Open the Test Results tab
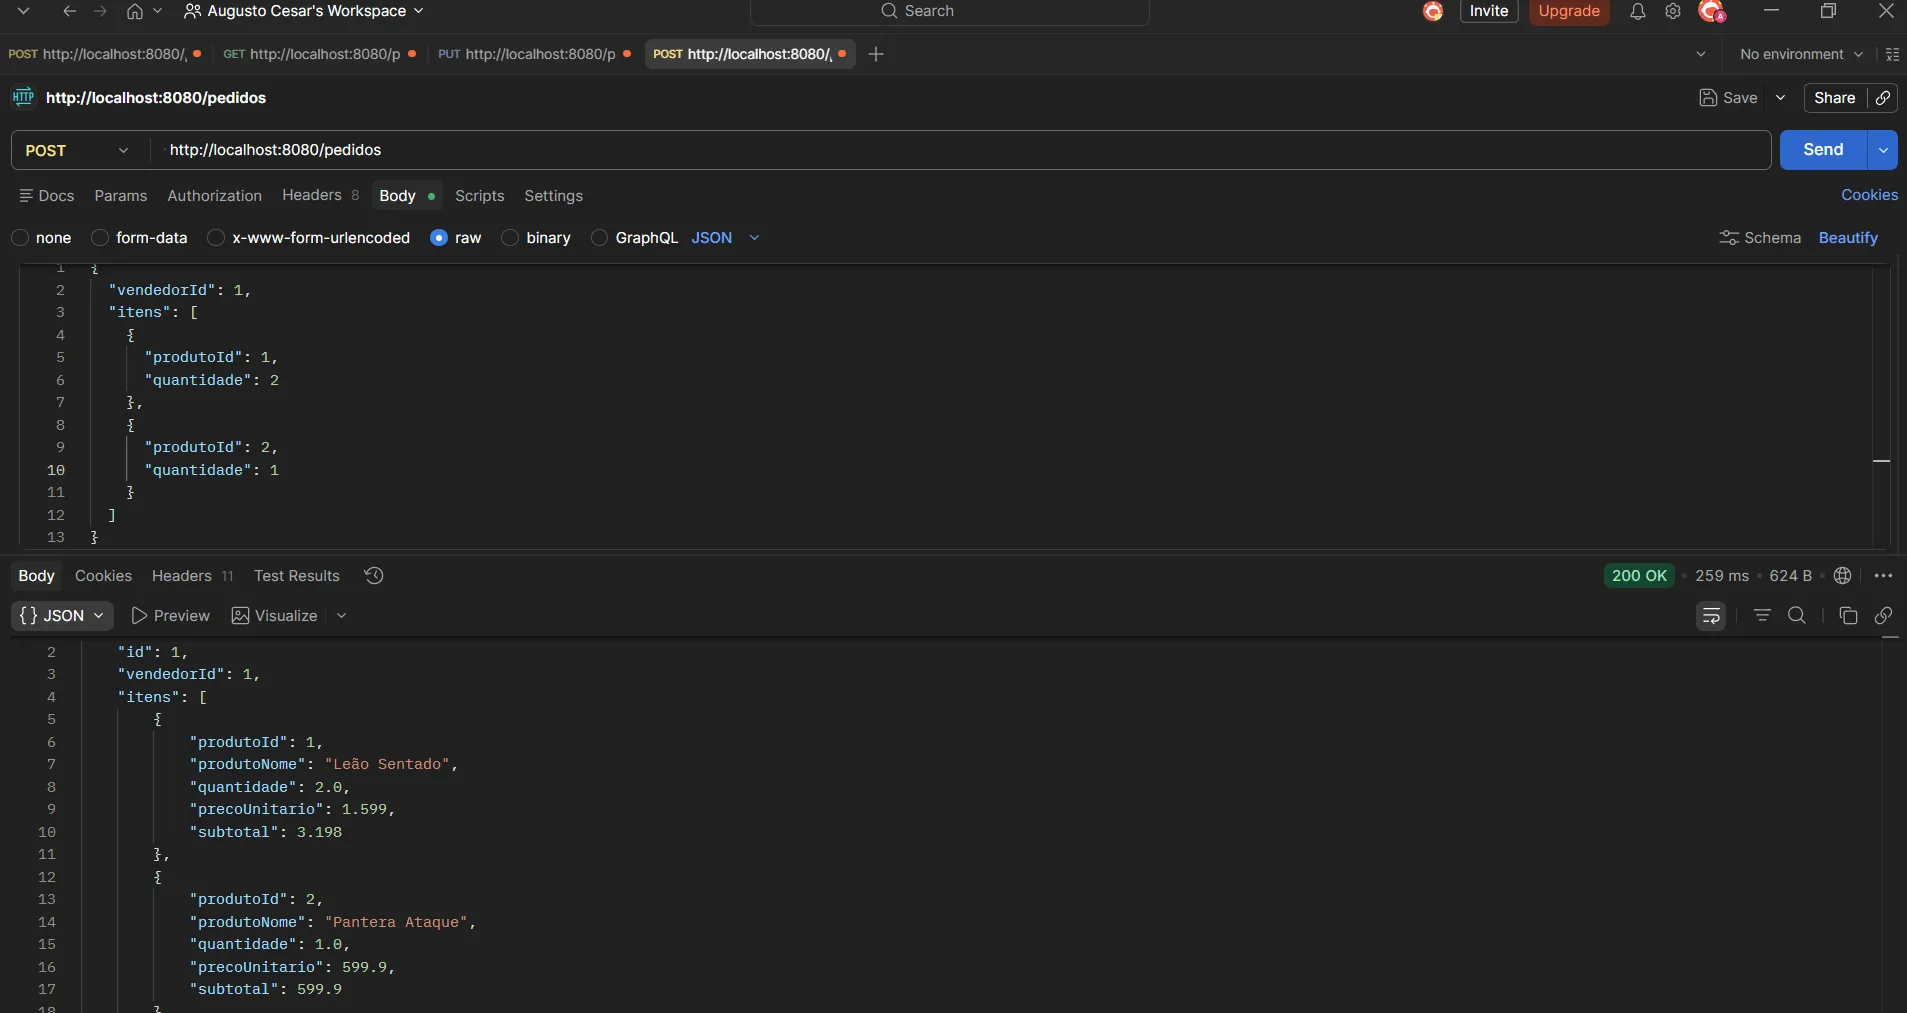 click(x=296, y=576)
